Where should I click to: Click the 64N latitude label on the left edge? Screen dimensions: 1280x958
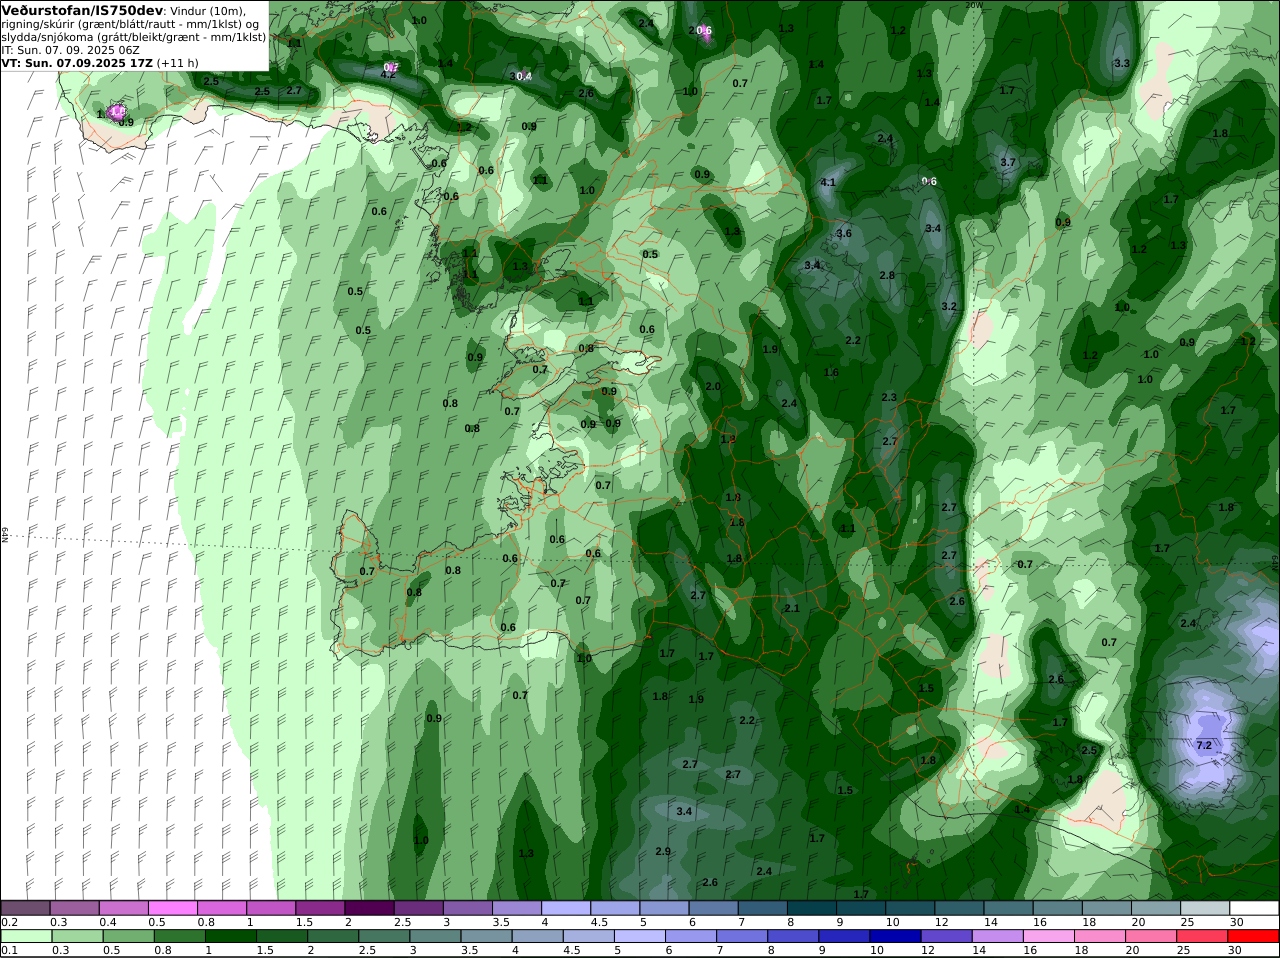5,535
